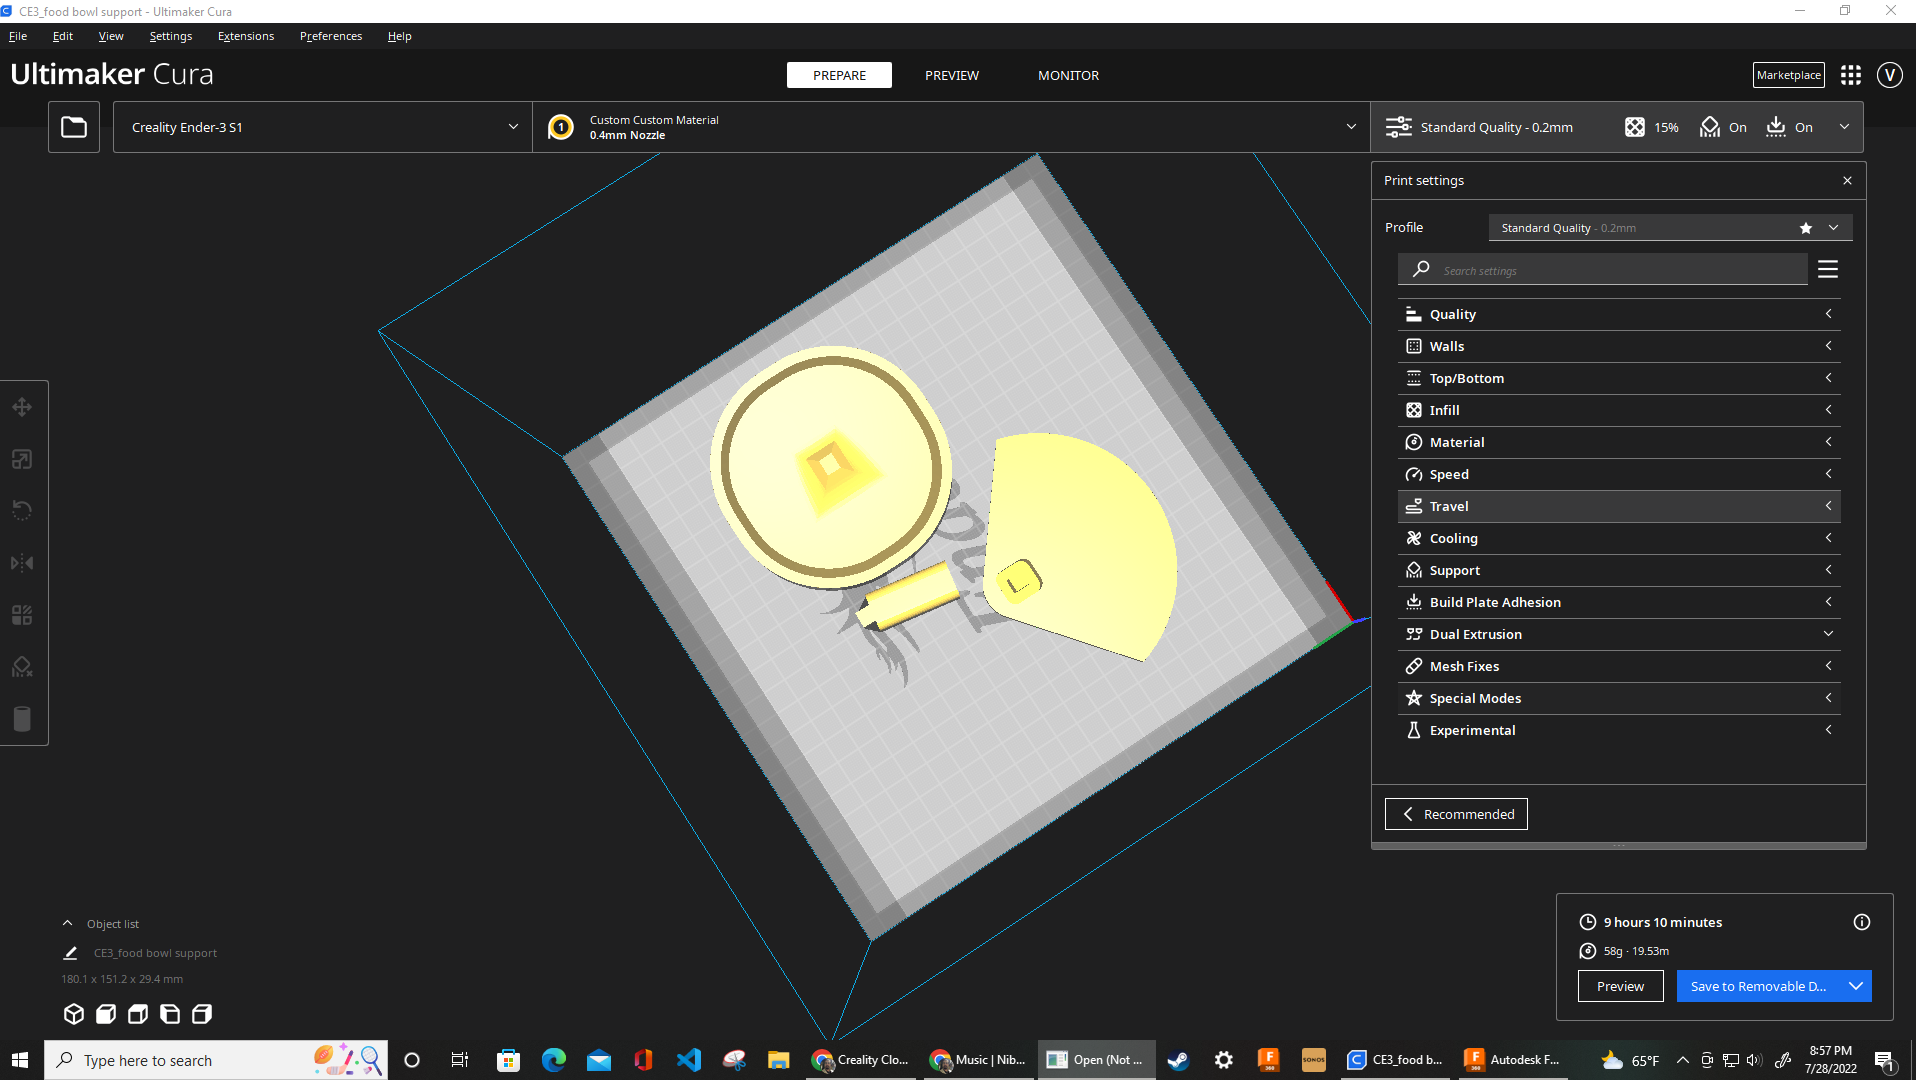Open the Creality Ender-3 S1 printer dropdown
Screen dimensions: 1916x1080
pos(322,127)
